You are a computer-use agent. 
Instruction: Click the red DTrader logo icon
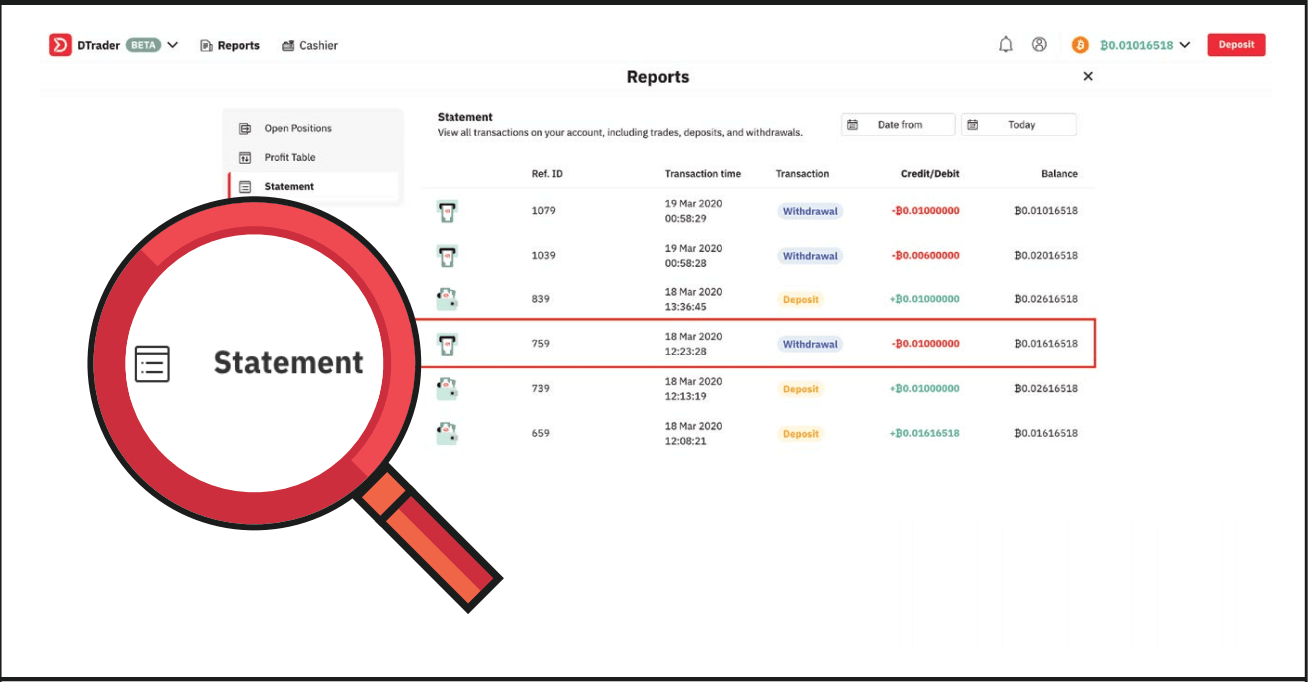click(x=60, y=45)
